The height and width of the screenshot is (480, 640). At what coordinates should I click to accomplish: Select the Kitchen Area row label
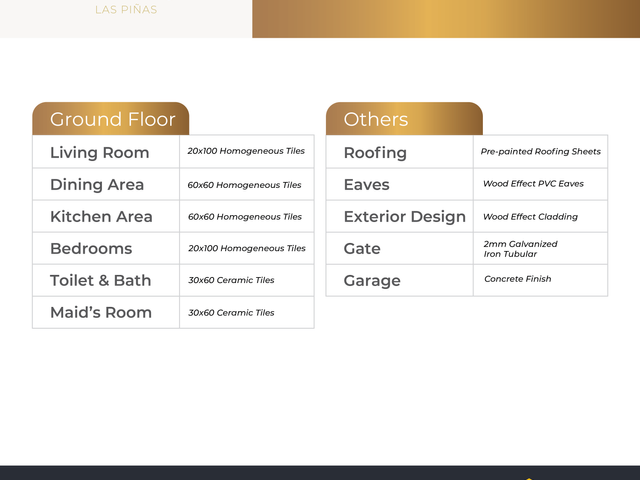tap(101, 216)
